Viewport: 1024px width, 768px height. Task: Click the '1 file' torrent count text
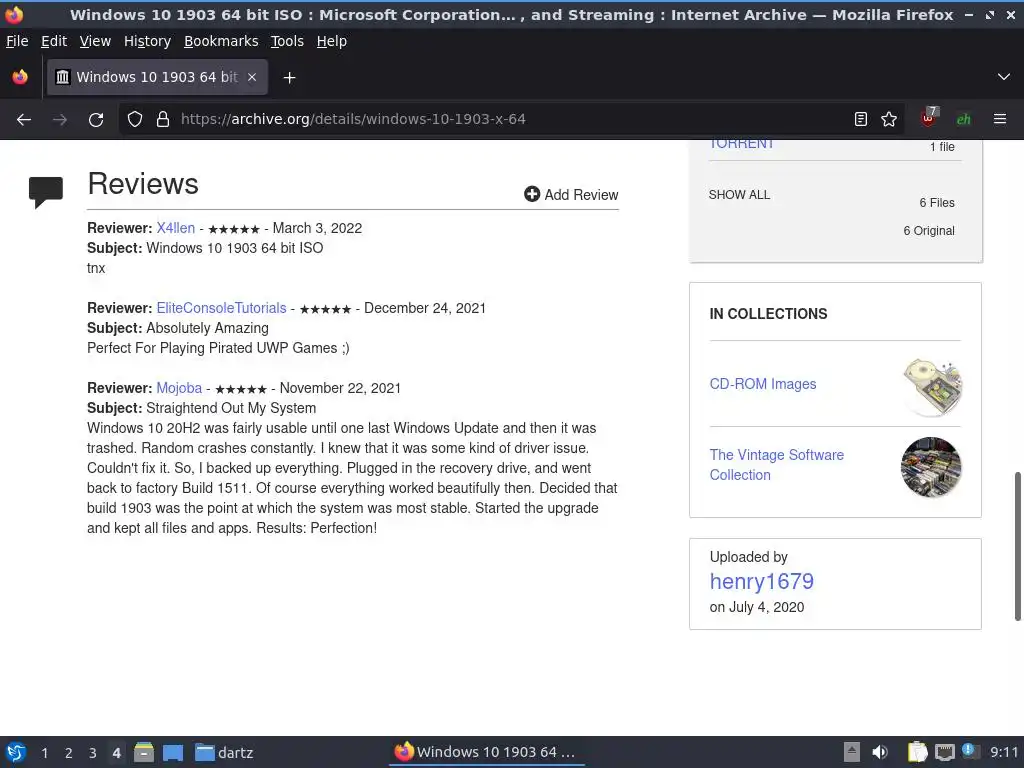942,147
